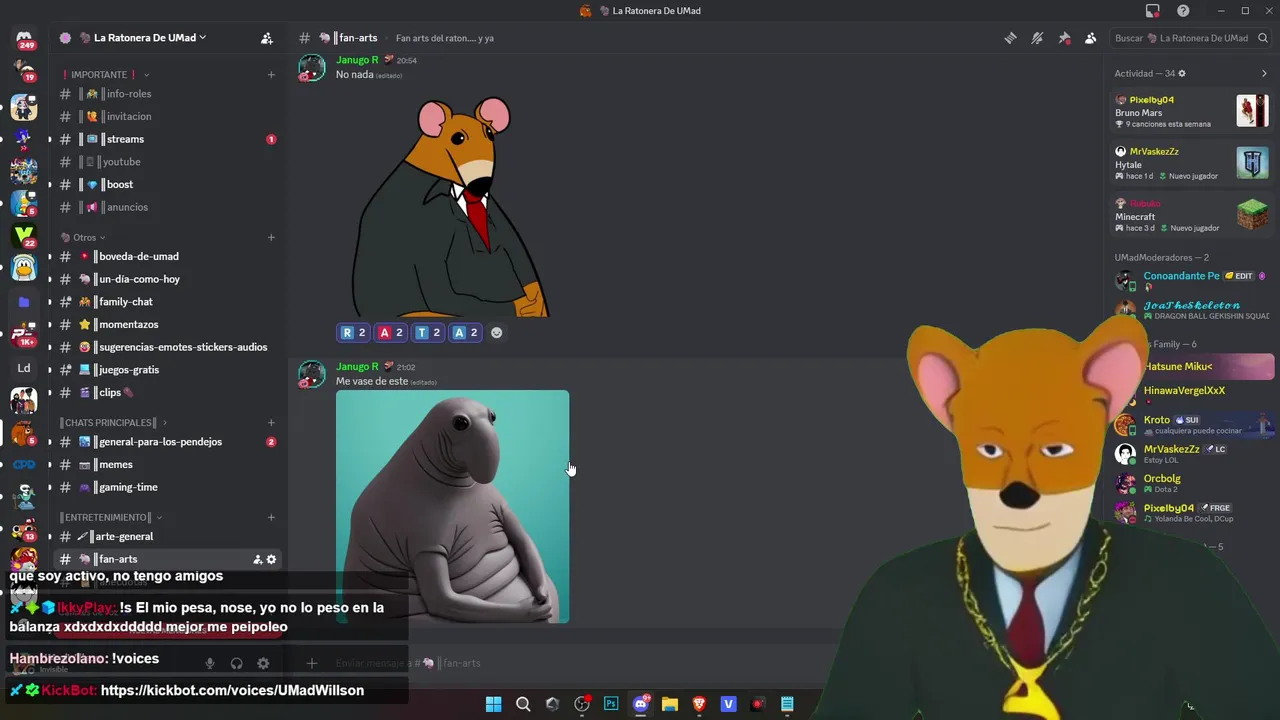Open the arte-general channel
Viewport: 1280px width, 720px height.
coord(167,537)
